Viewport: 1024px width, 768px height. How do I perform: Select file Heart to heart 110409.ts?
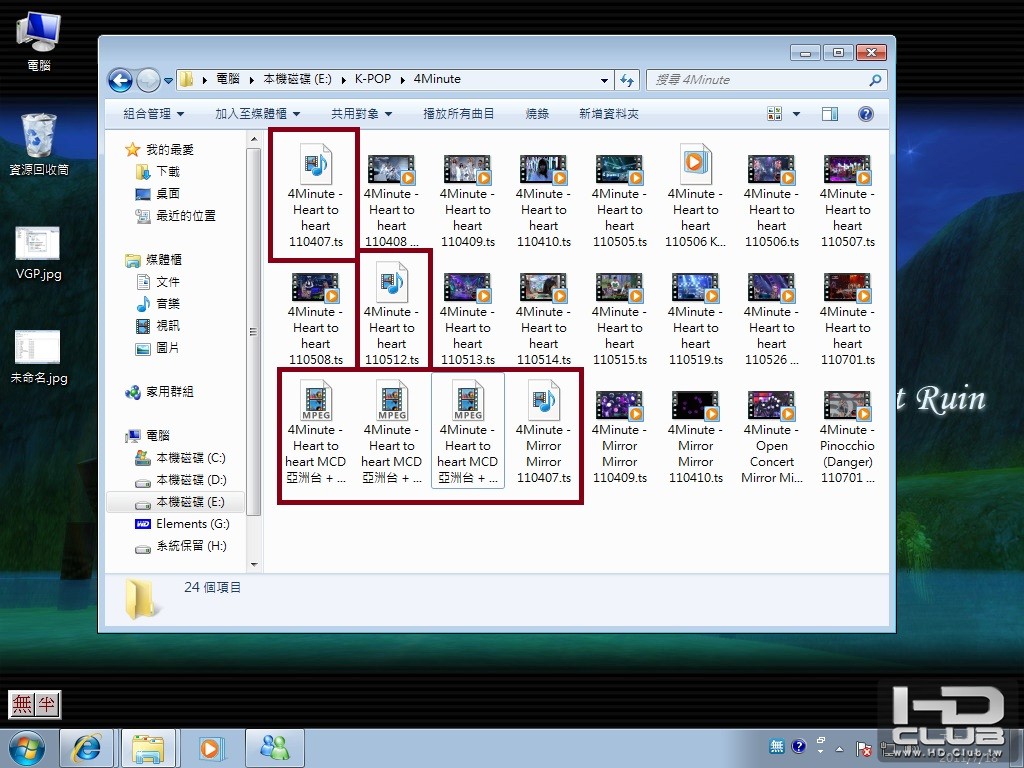click(x=468, y=201)
